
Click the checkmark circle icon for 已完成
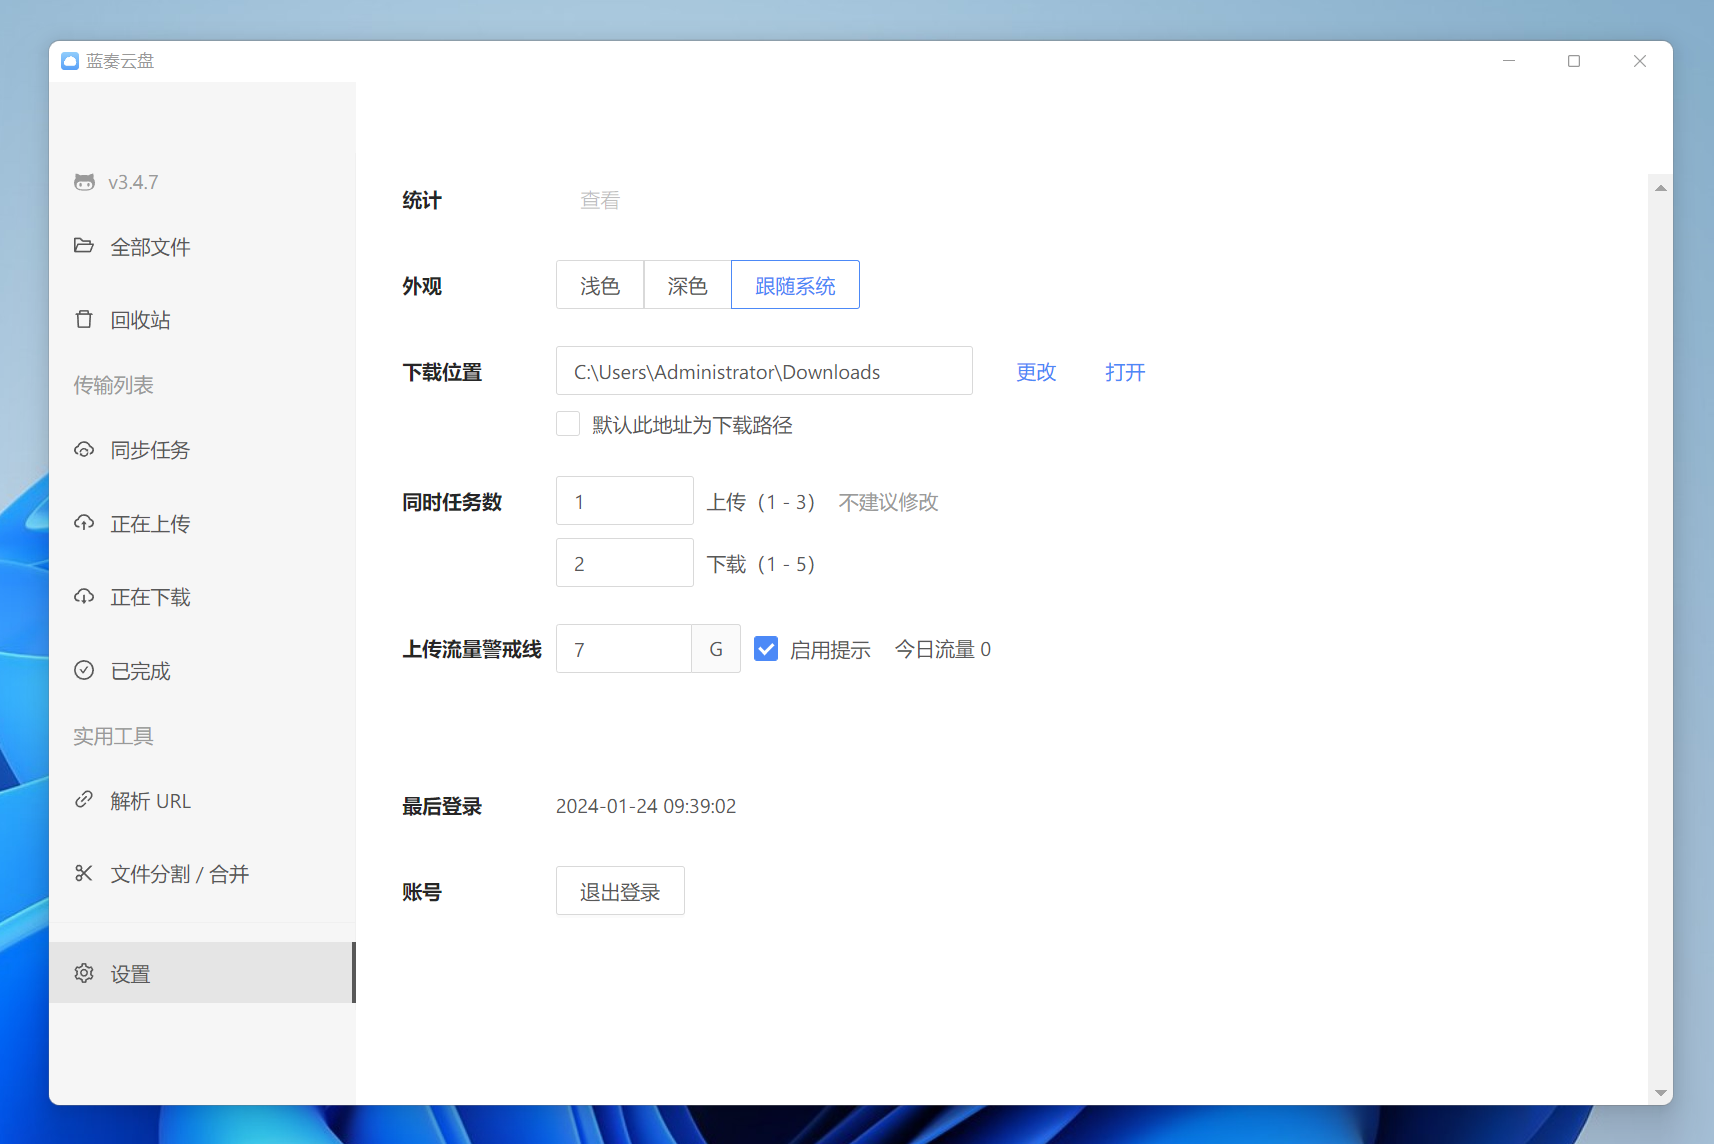coord(84,670)
